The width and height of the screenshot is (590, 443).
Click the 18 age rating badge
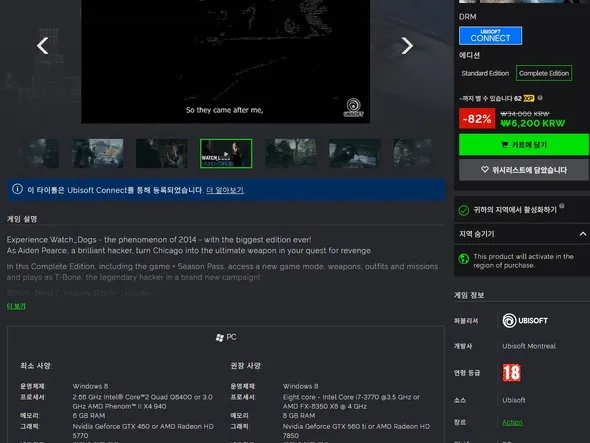pos(512,373)
